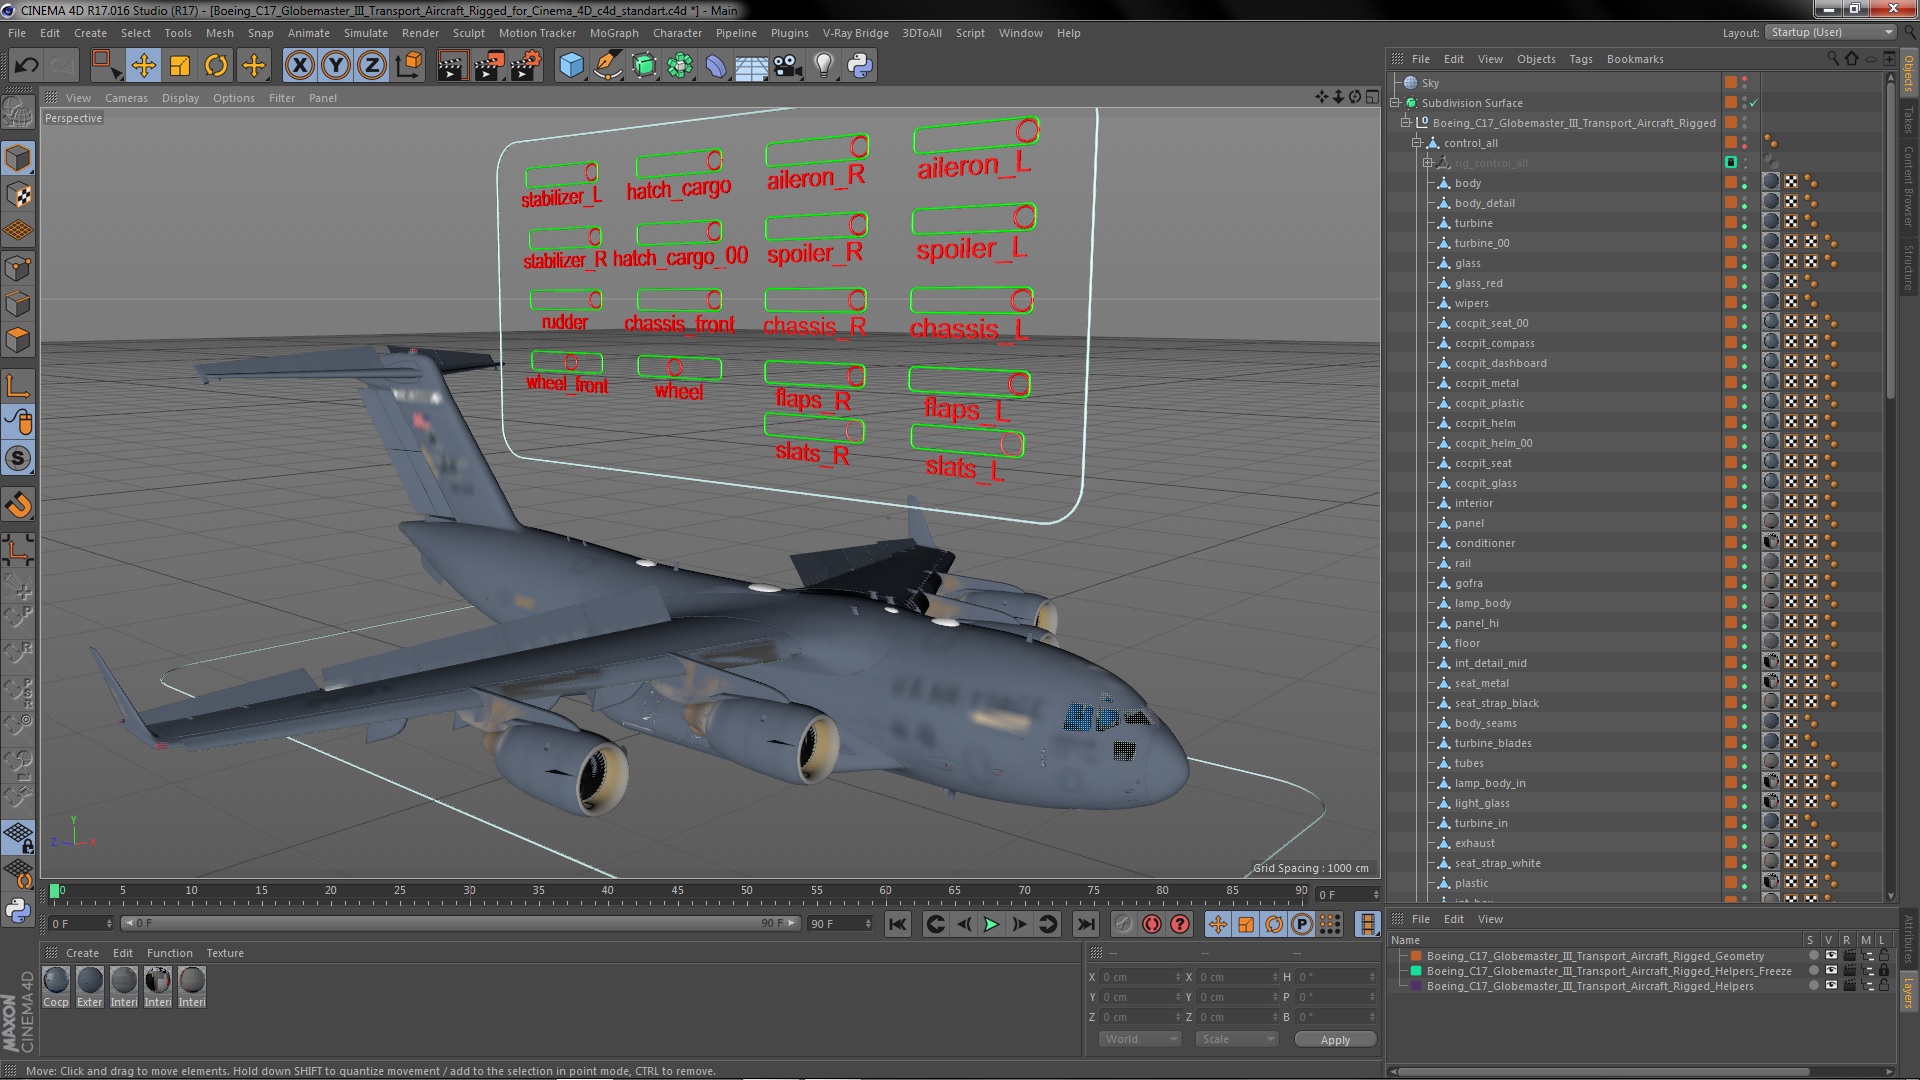Image resolution: width=1920 pixels, height=1080 pixels.
Task: Click Exter material thumbnail
Action: pyautogui.click(x=90, y=980)
